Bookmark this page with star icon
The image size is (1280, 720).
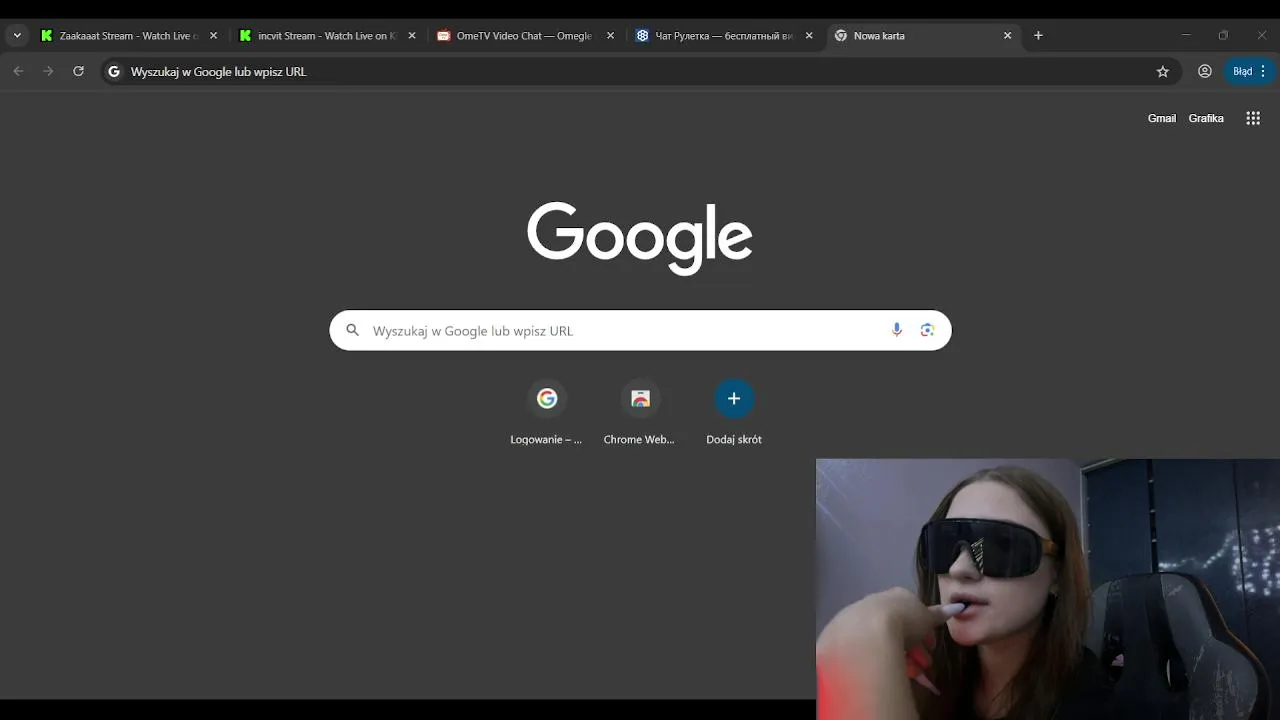pos(1162,72)
